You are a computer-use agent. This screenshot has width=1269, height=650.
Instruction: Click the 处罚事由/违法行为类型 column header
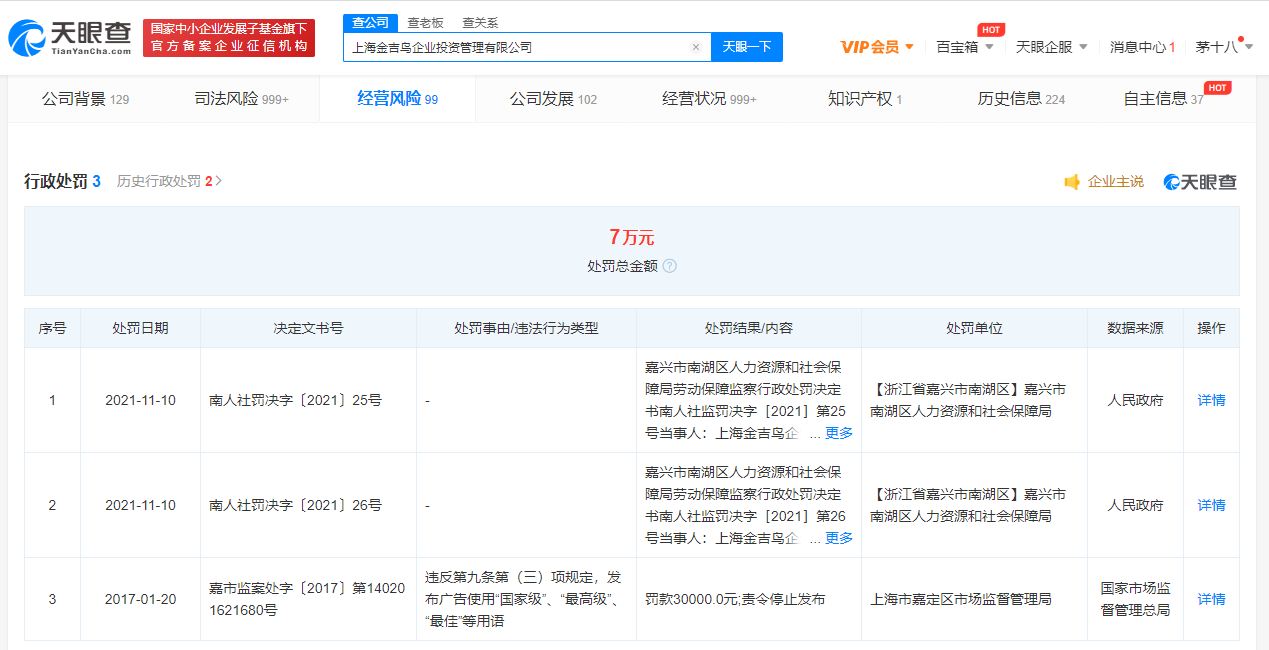coord(526,328)
